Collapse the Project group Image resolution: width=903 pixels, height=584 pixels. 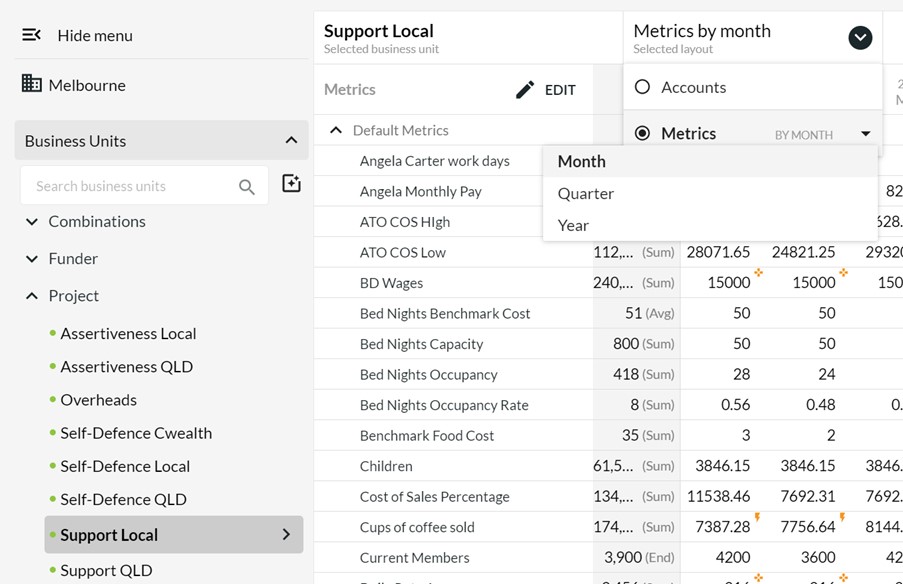(x=32, y=296)
